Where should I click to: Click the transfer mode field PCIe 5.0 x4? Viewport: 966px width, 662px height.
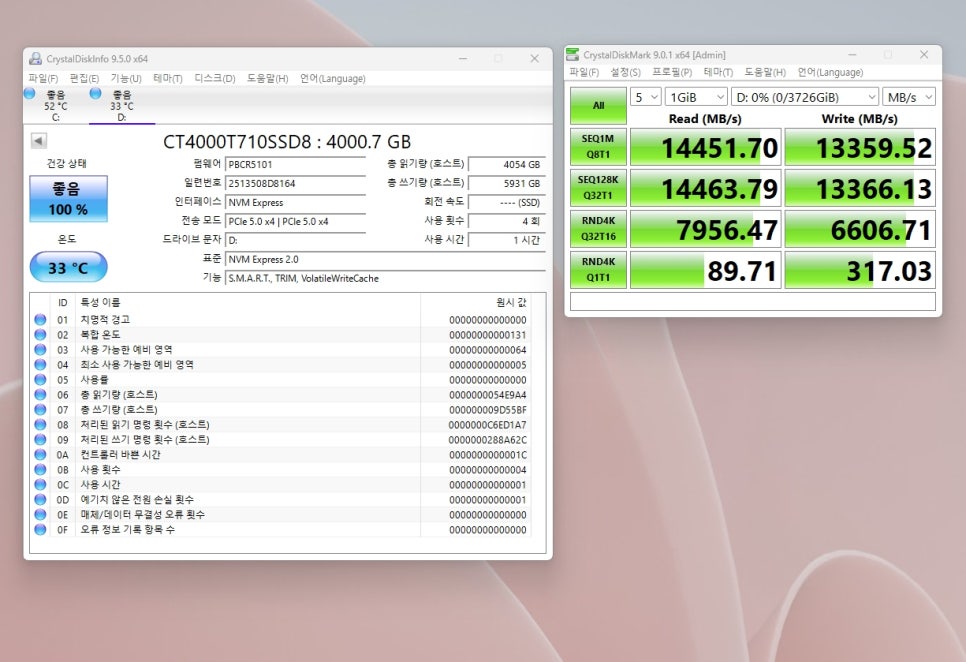pos(296,221)
